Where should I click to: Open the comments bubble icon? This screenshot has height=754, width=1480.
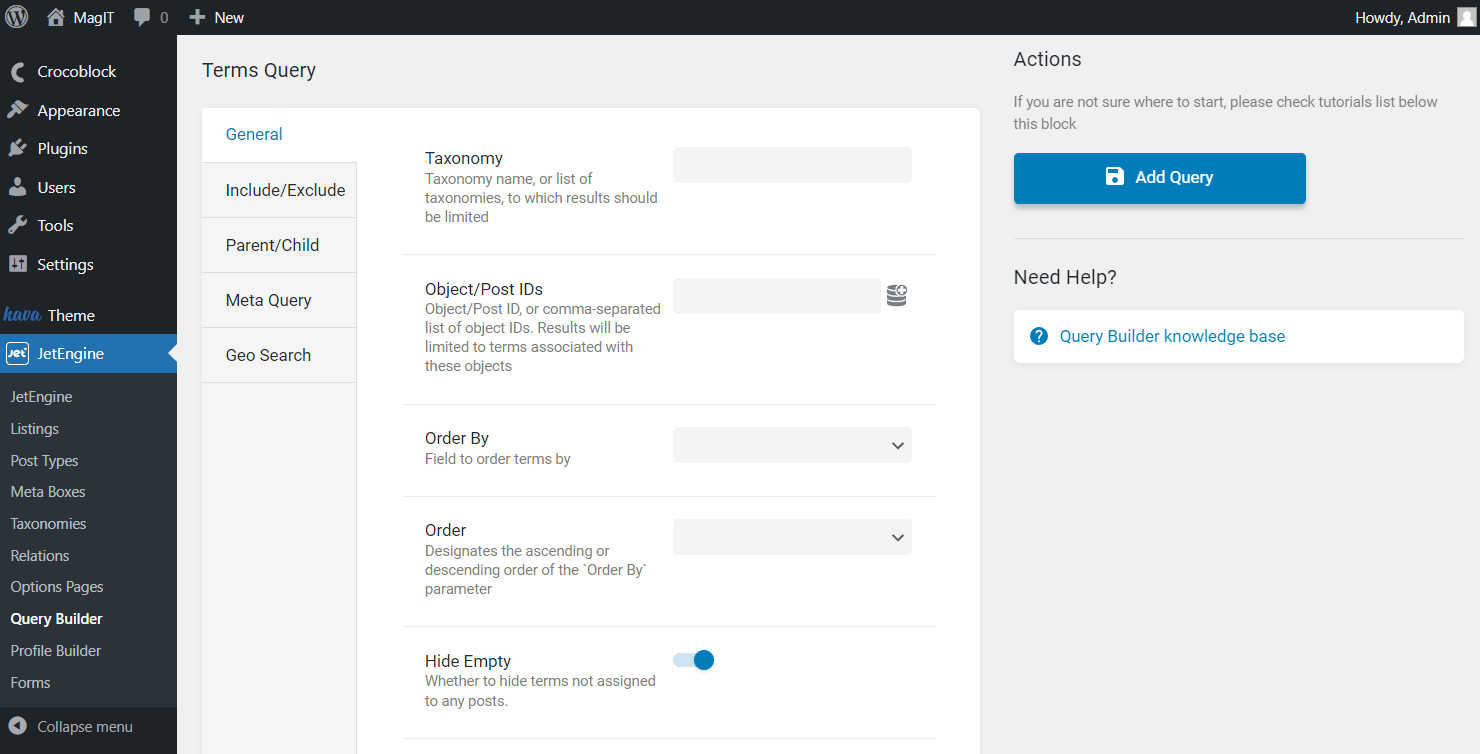[142, 17]
